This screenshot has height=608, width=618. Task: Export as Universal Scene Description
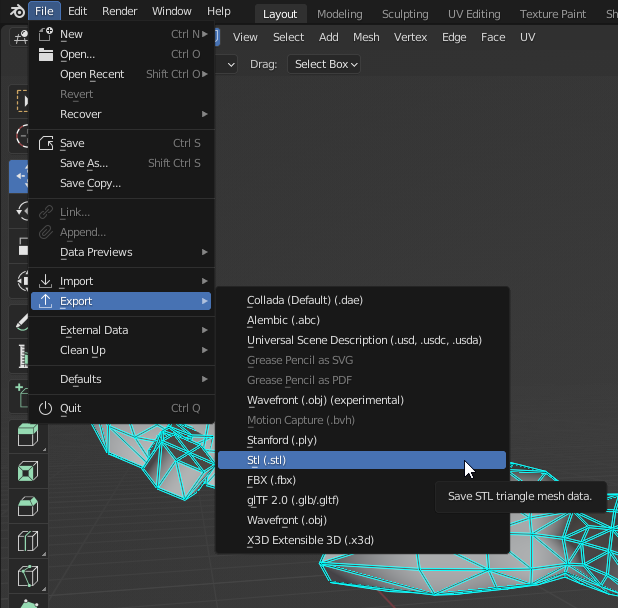(362, 340)
